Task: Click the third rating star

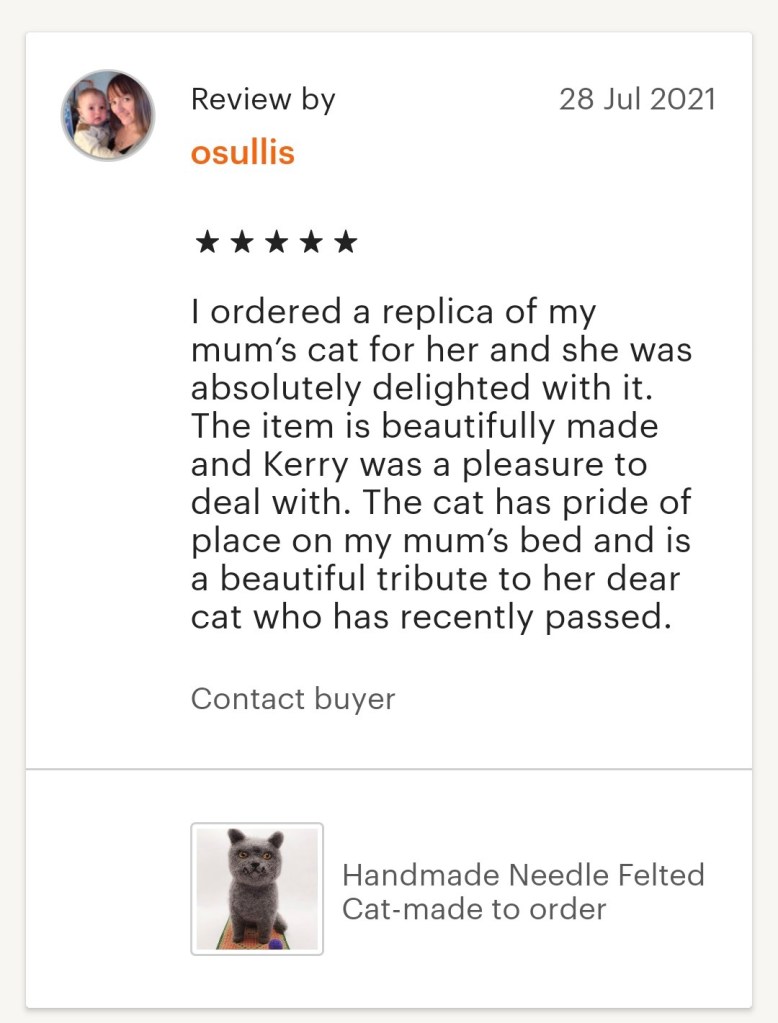Action: 276,242
